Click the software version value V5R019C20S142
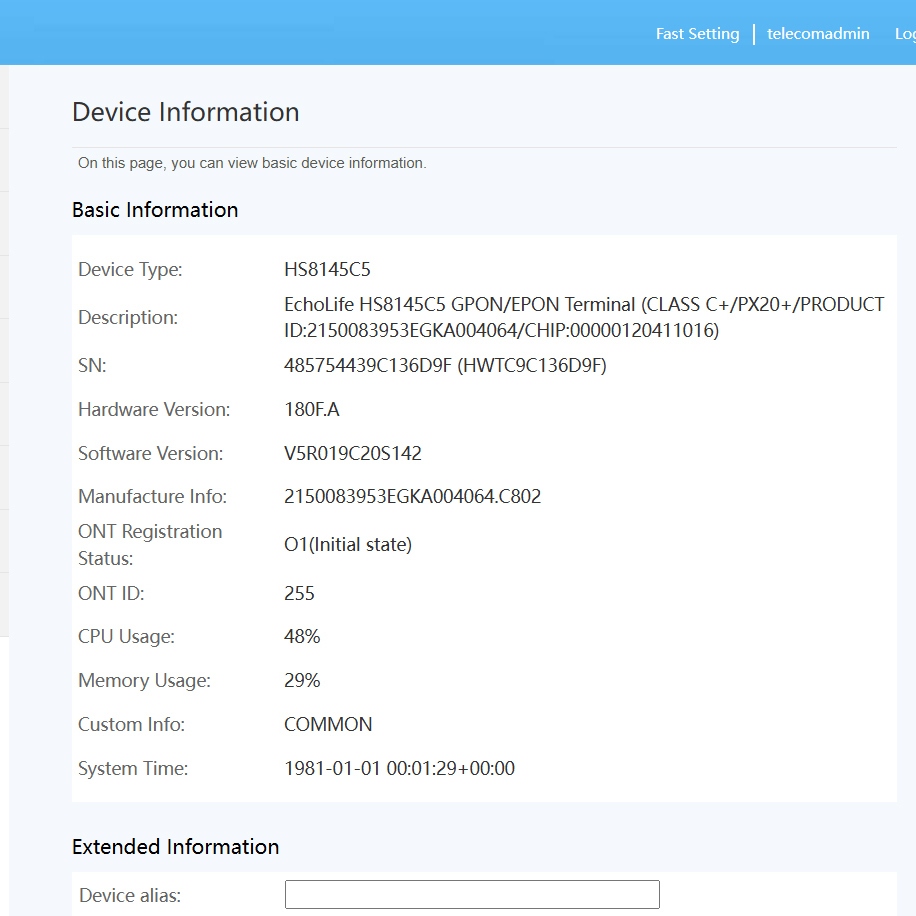Screen dimensions: 916x916 353,454
